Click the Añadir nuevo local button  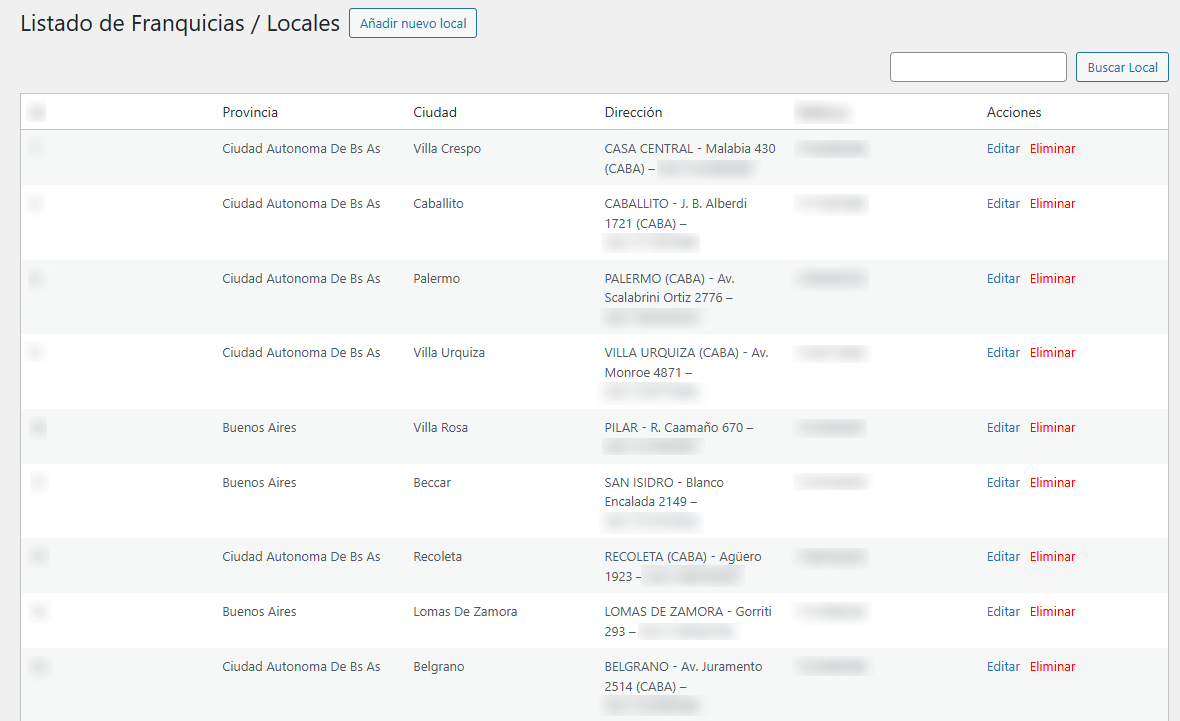coord(412,23)
